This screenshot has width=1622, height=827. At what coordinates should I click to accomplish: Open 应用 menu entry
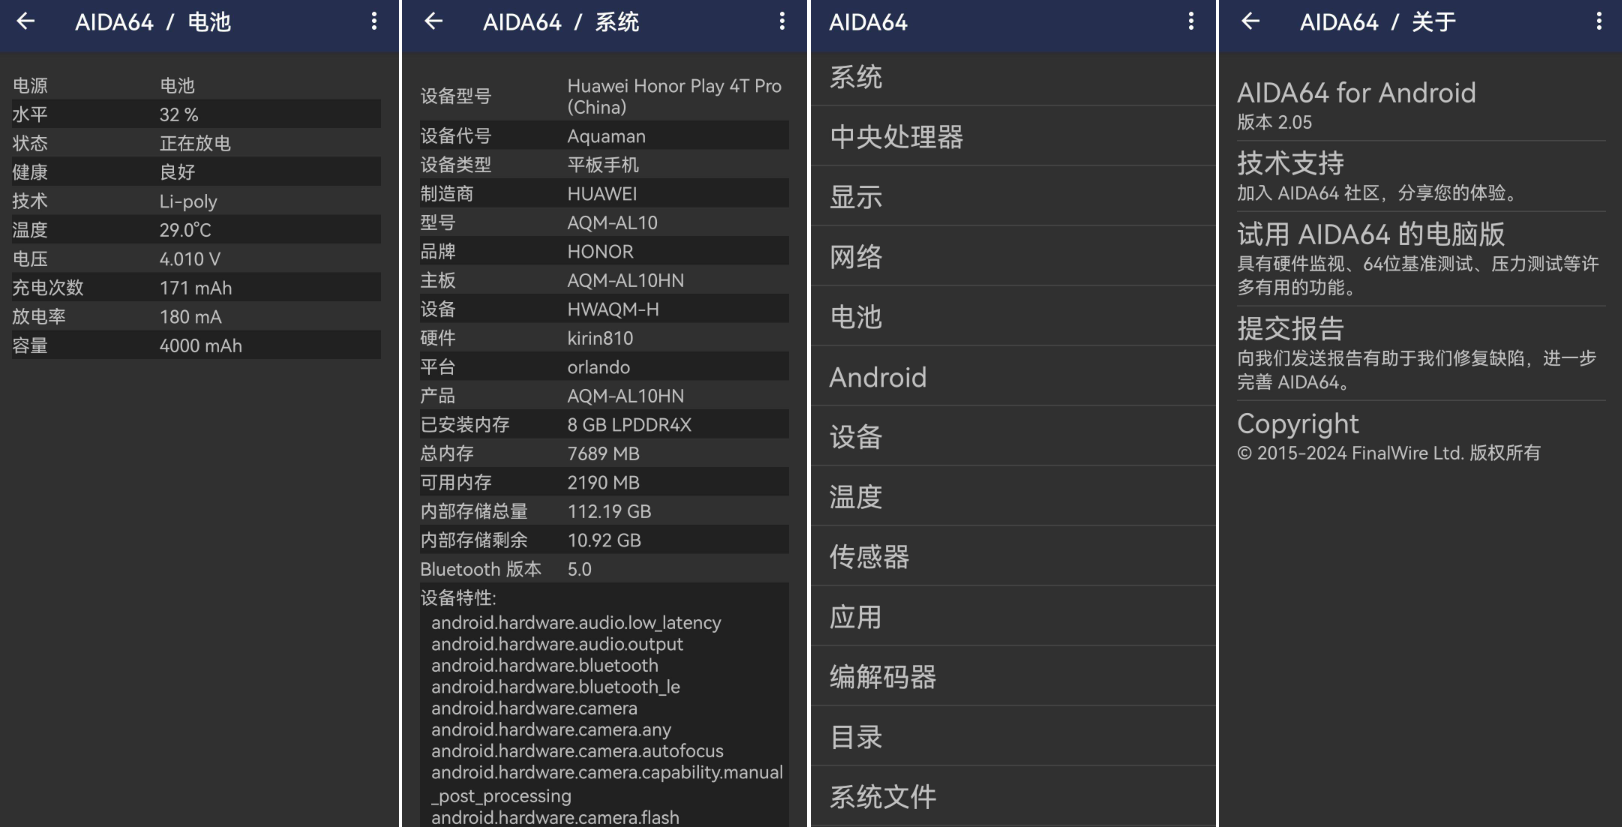click(1013, 616)
